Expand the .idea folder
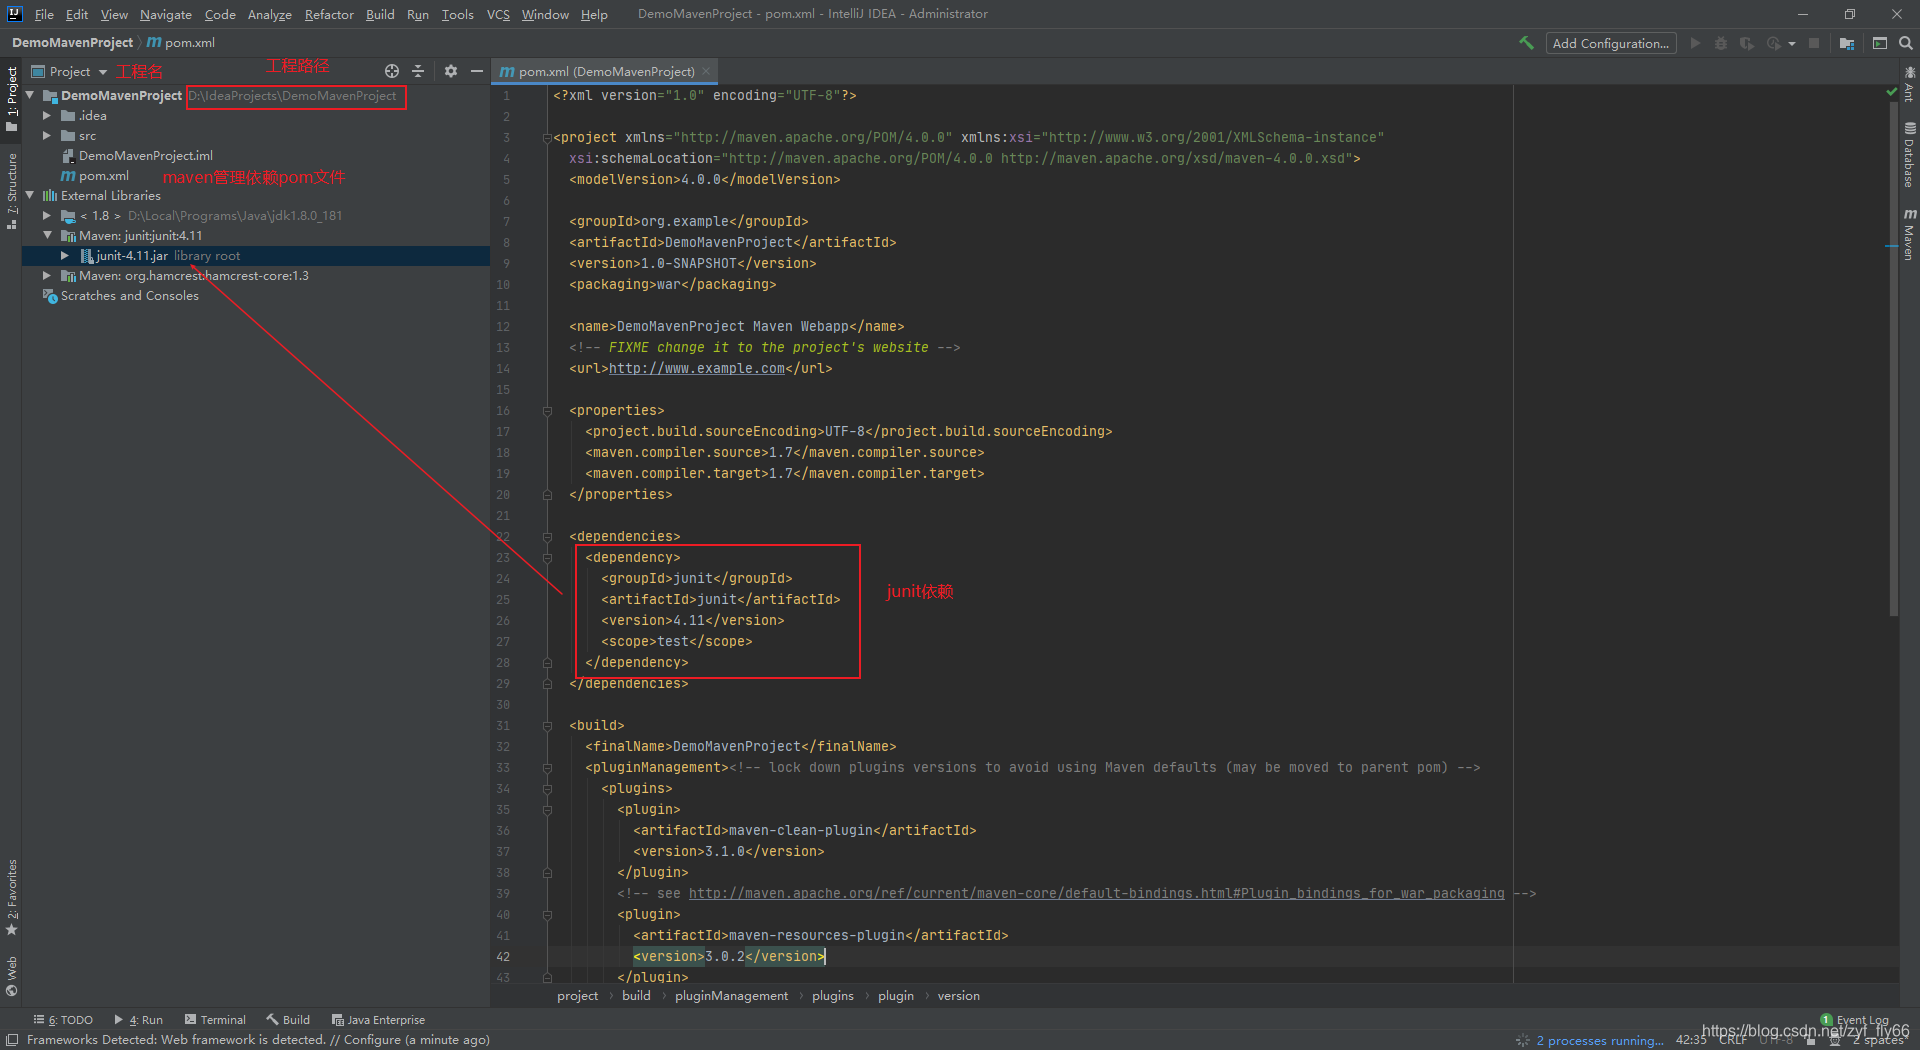Screen dimensions: 1920x1050 point(47,116)
